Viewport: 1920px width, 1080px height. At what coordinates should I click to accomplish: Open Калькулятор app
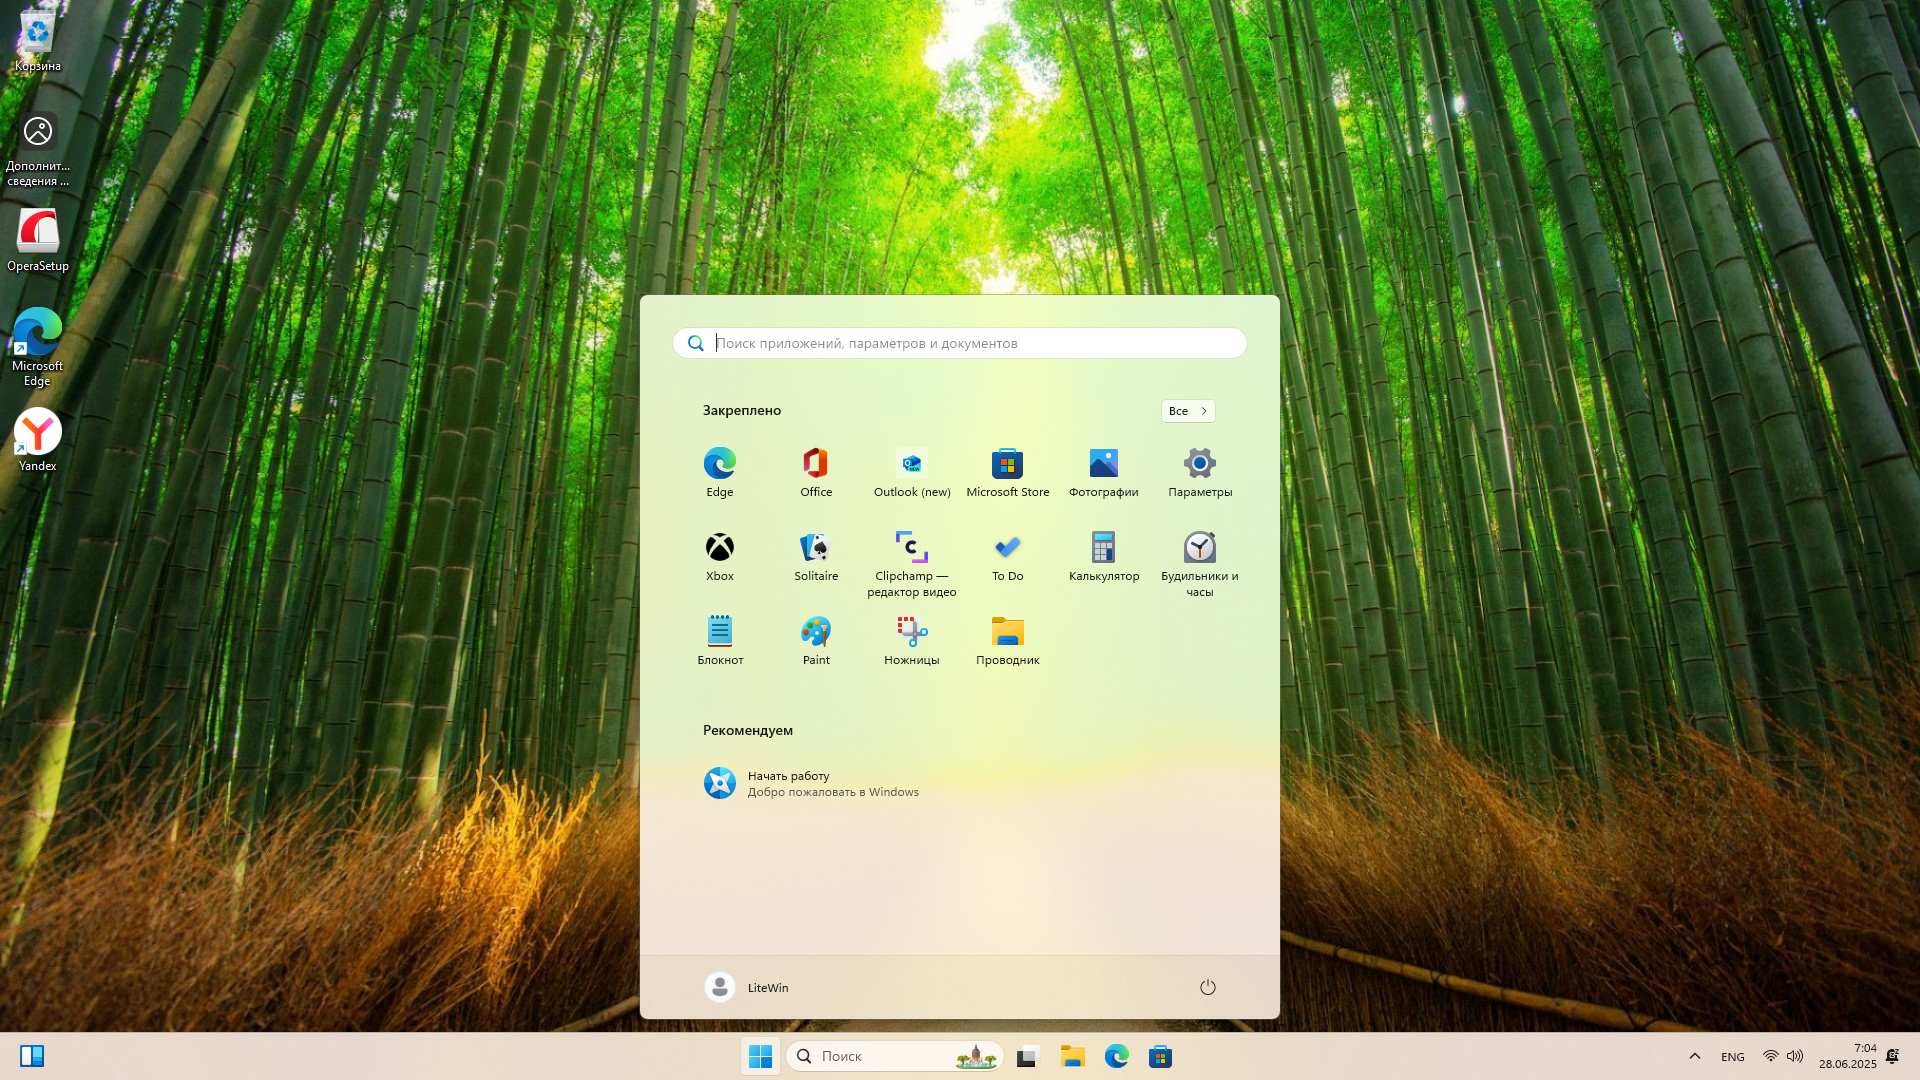[1103, 548]
